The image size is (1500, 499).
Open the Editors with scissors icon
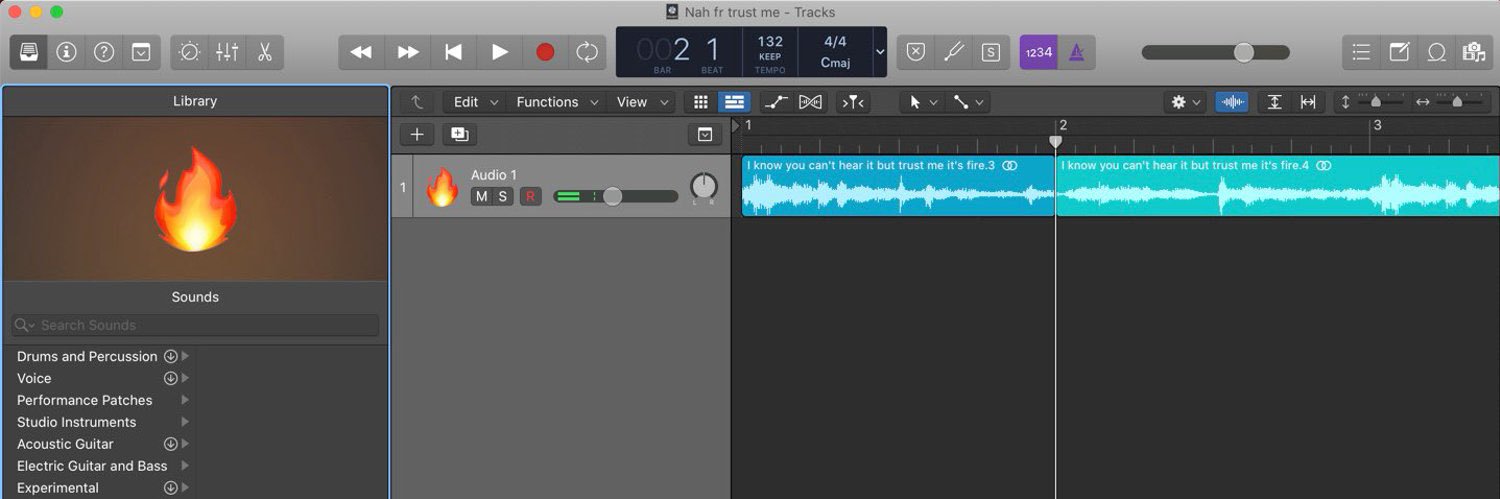coord(265,52)
